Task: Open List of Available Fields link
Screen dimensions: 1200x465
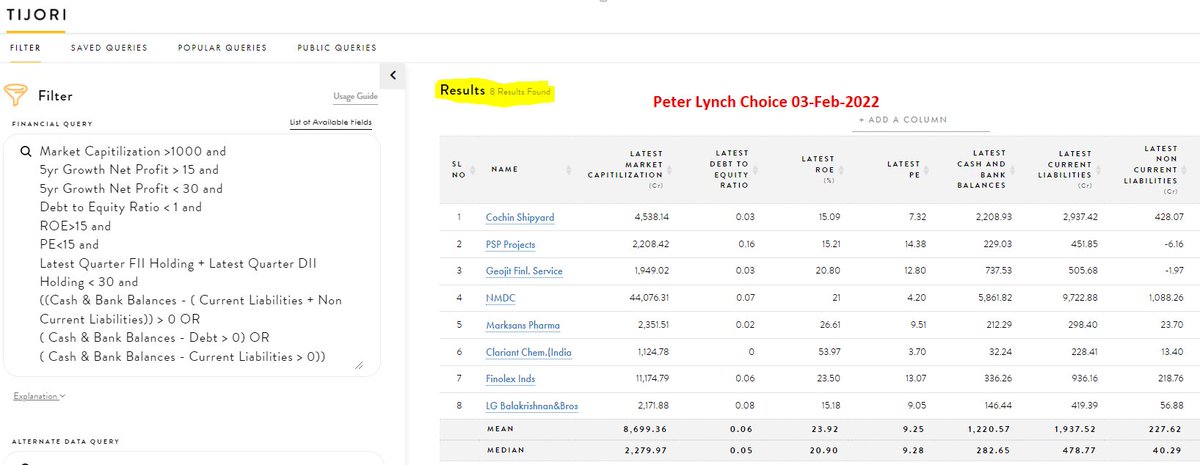Action: [x=329, y=124]
